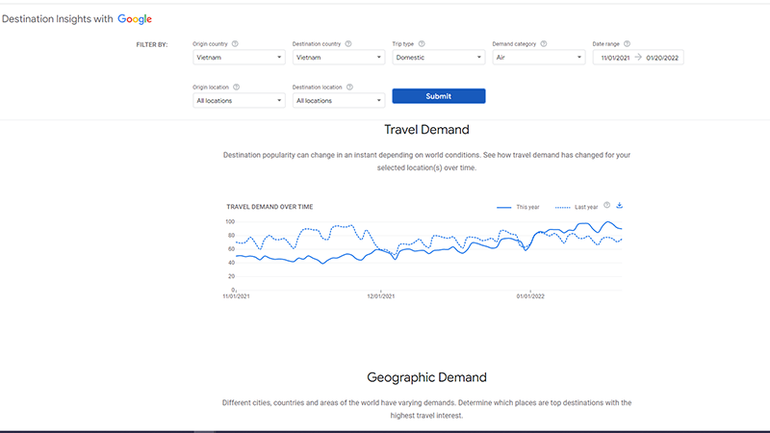Click help icon beside Destination country
This screenshot has height=433, width=770.
coord(348,44)
